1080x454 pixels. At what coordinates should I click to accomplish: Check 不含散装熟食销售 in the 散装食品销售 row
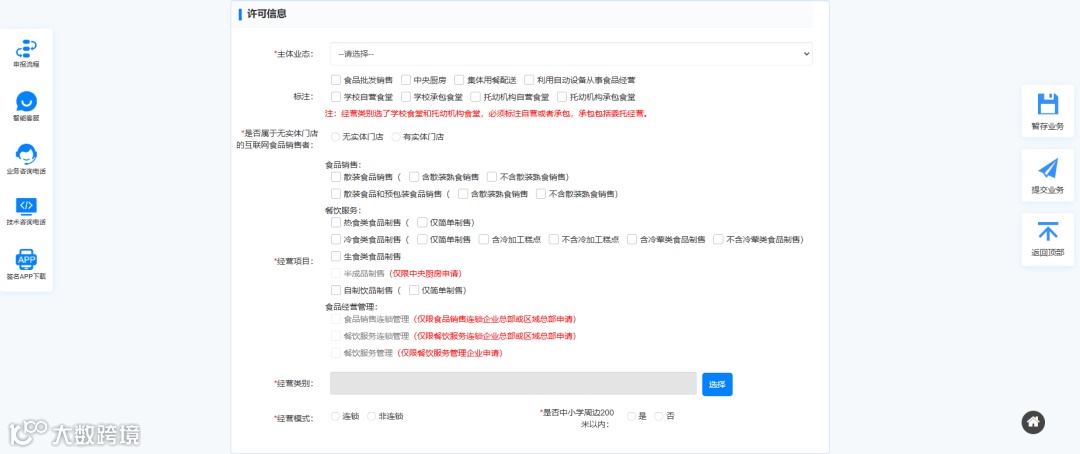click(x=492, y=177)
